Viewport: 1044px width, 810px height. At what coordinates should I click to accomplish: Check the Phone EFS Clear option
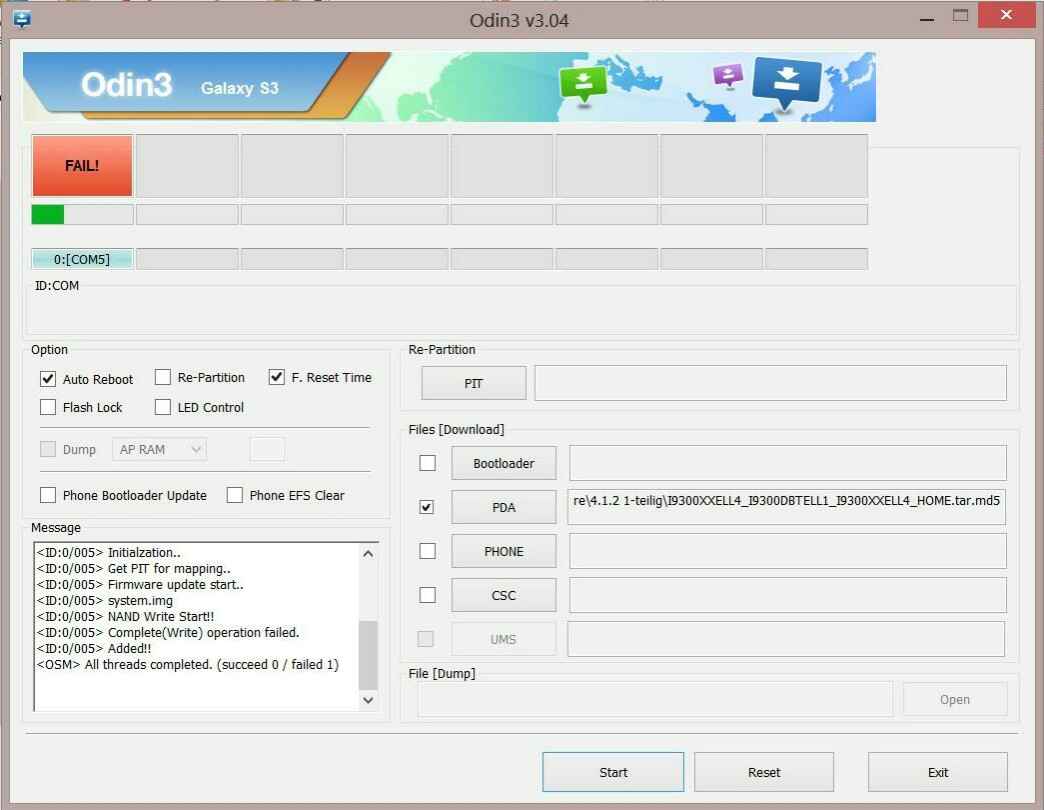[235, 495]
